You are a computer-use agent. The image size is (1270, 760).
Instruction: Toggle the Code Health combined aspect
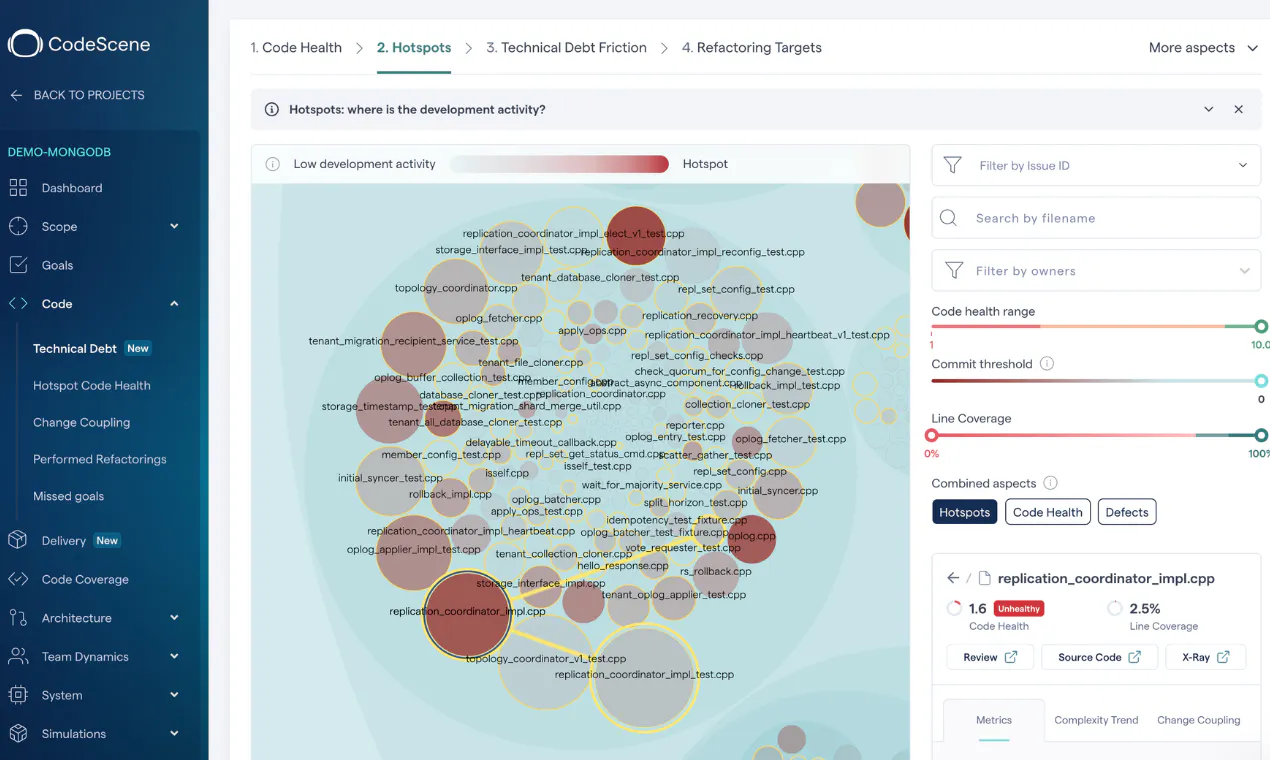click(x=1048, y=512)
